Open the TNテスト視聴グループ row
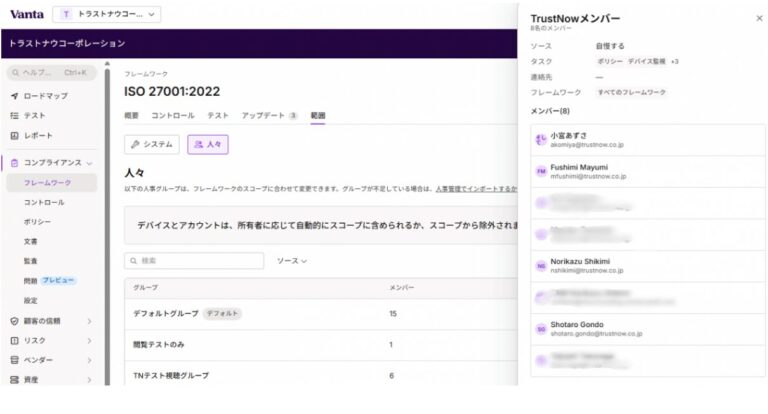This screenshot has height=414, width=768. [x=321, y=375]
